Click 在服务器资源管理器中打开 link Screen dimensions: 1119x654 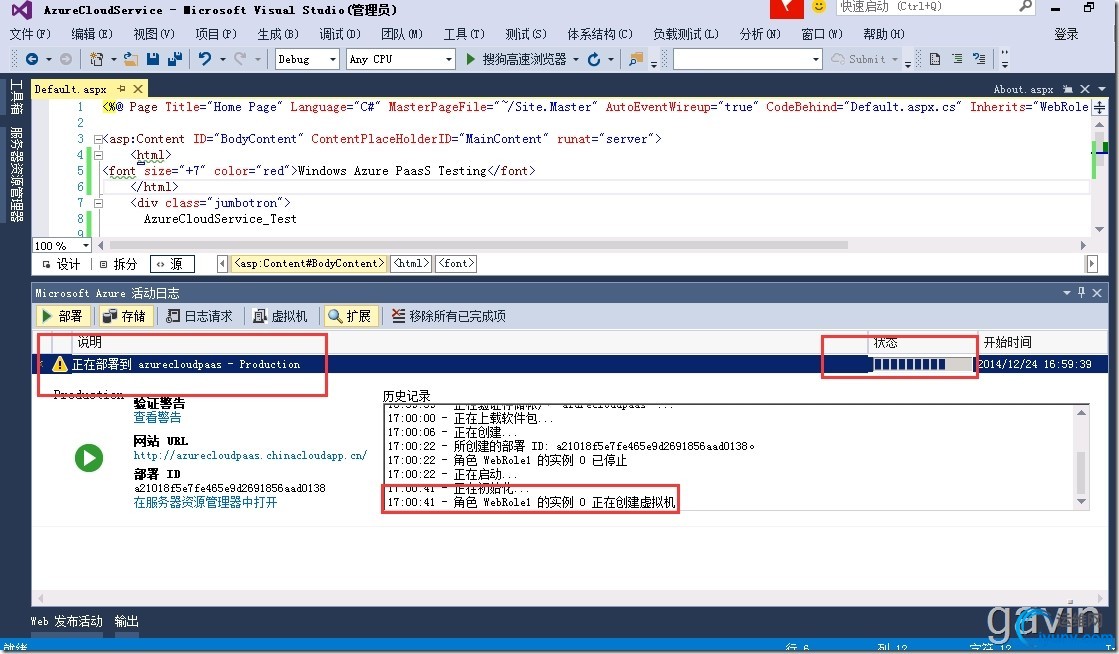click(x=205, y=503)
